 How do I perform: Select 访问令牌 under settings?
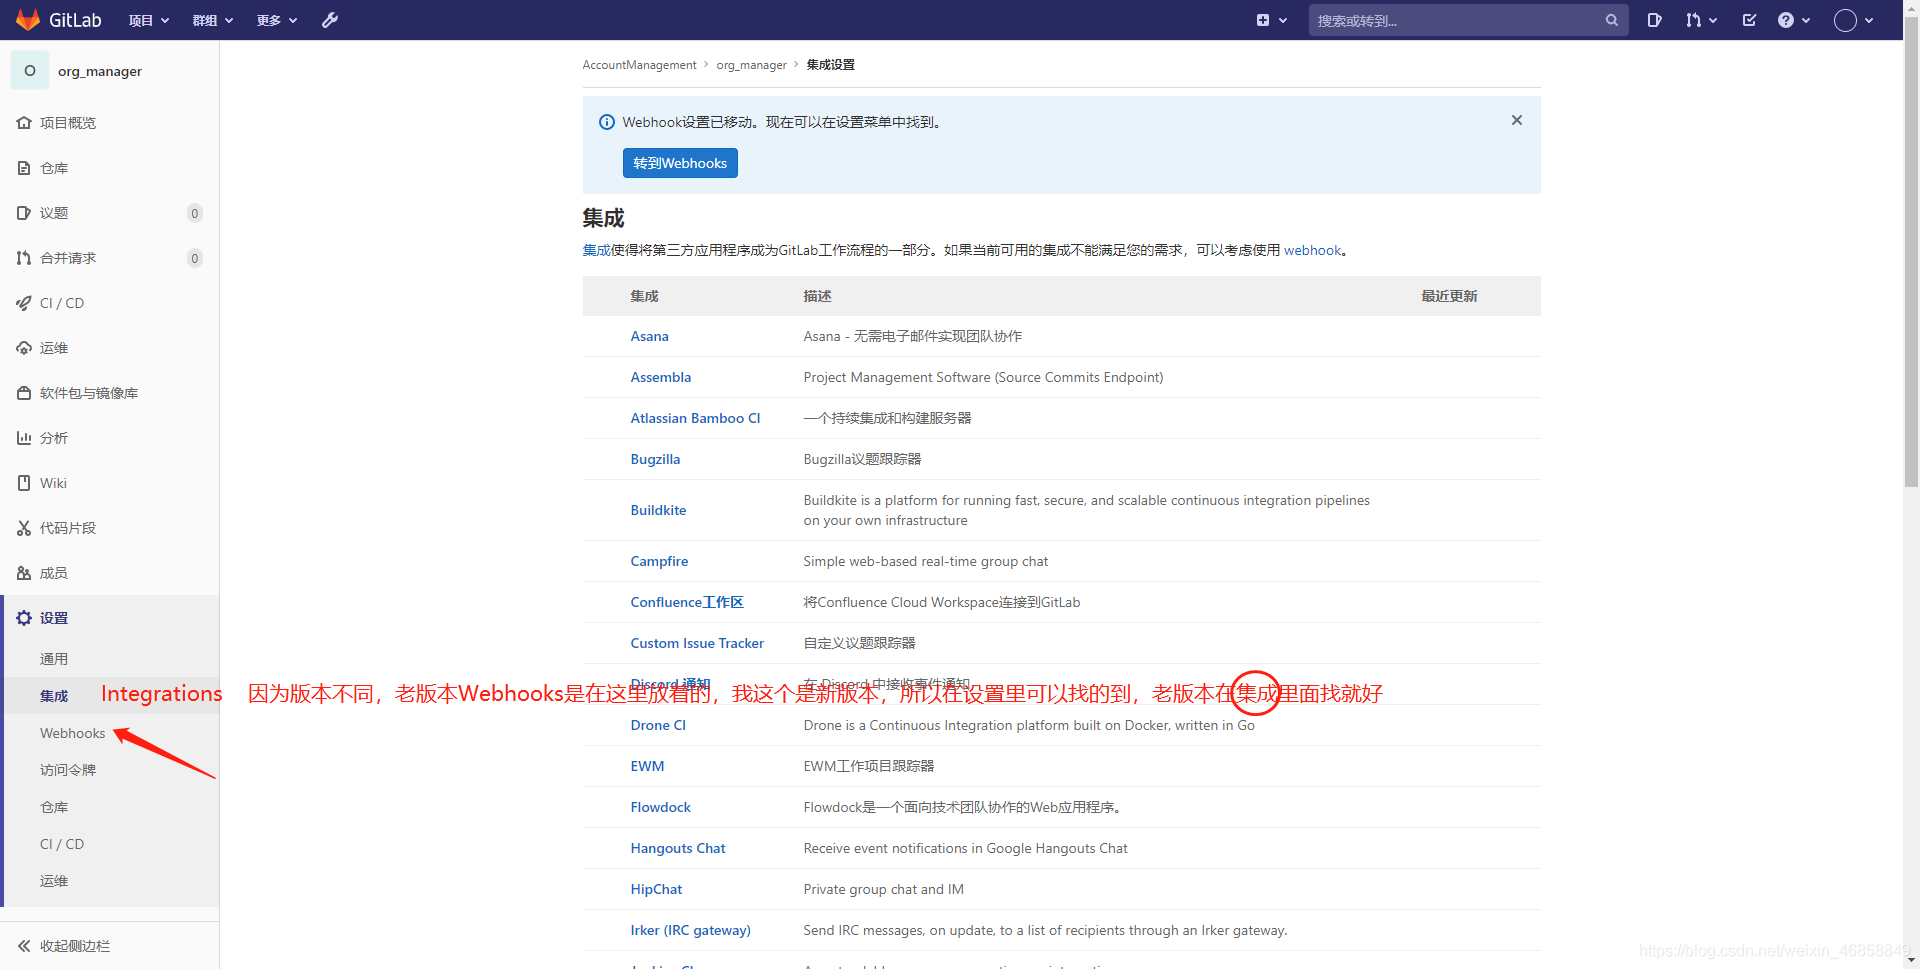click(68, 770)
